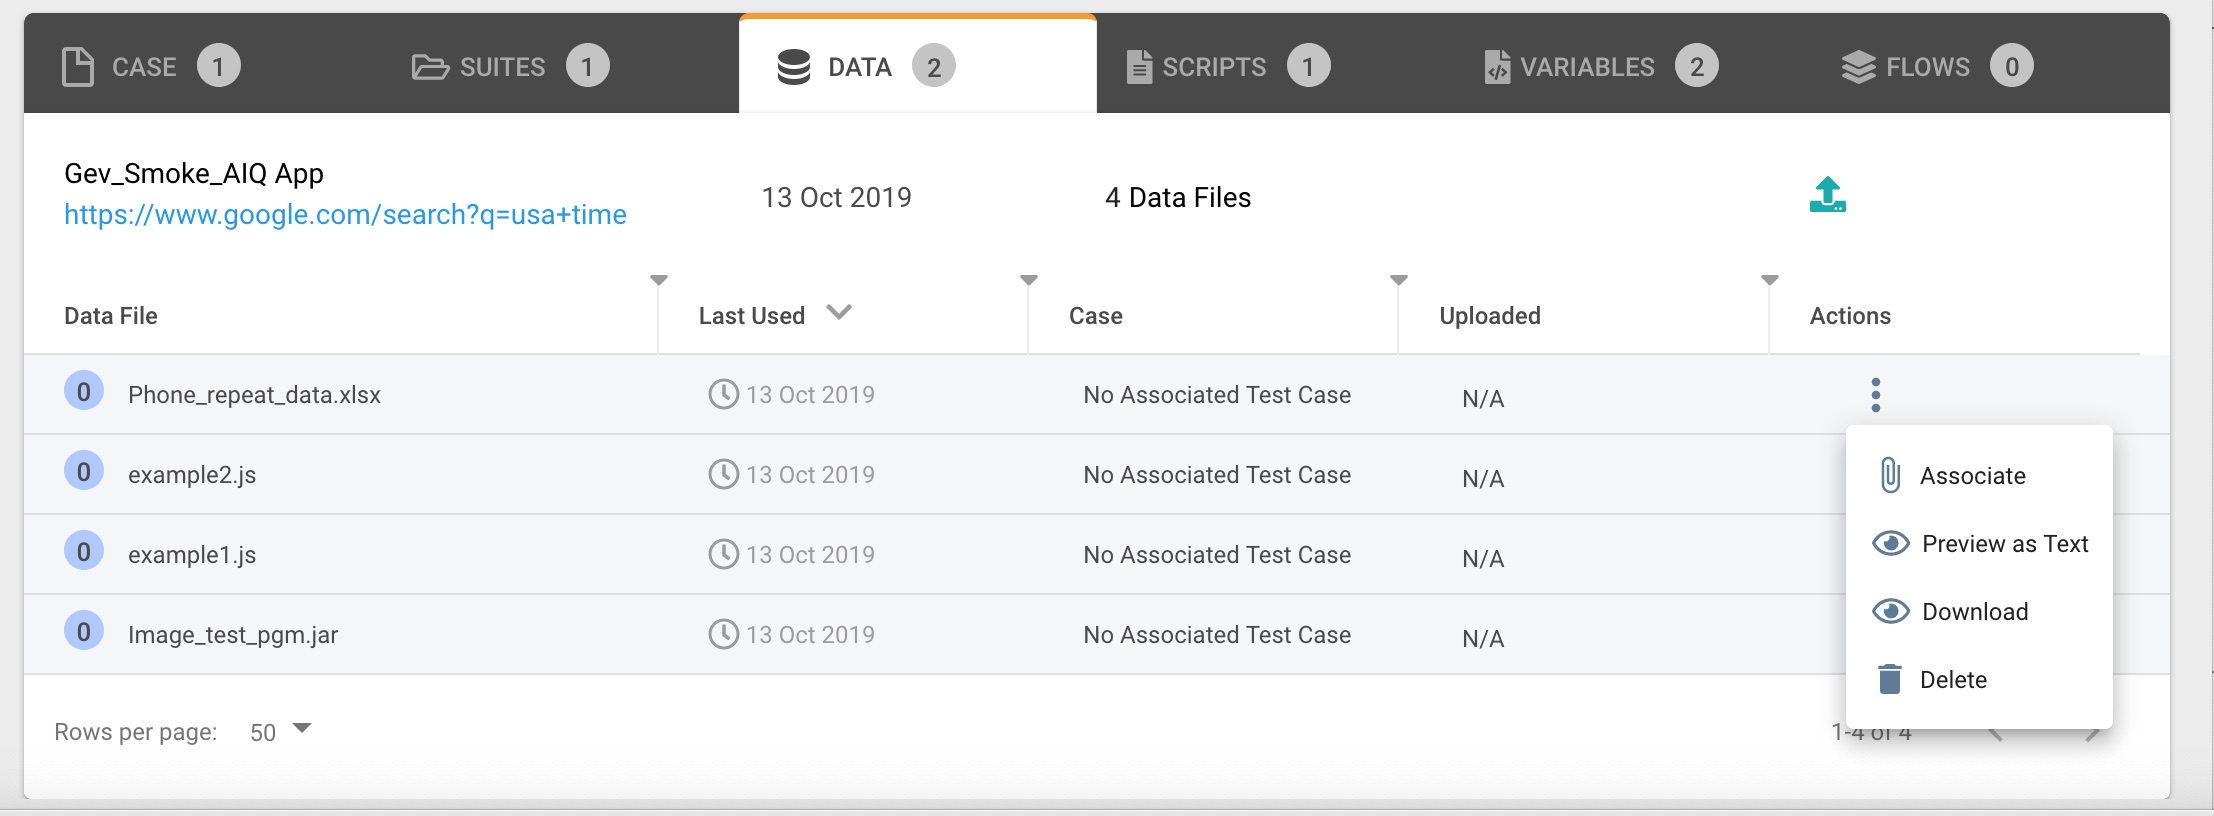
Task: Select Preview as Text in the menu
Action: point(2004,544)
